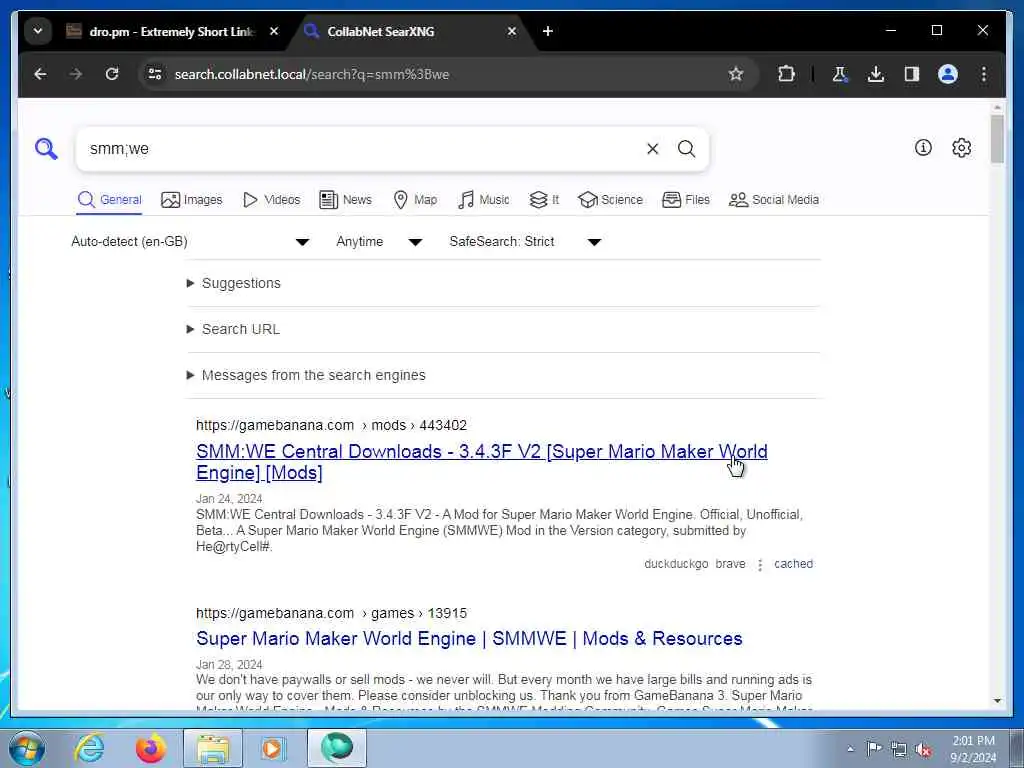Click the gamebanana.com mods 443402 URL

click(331, 425)
